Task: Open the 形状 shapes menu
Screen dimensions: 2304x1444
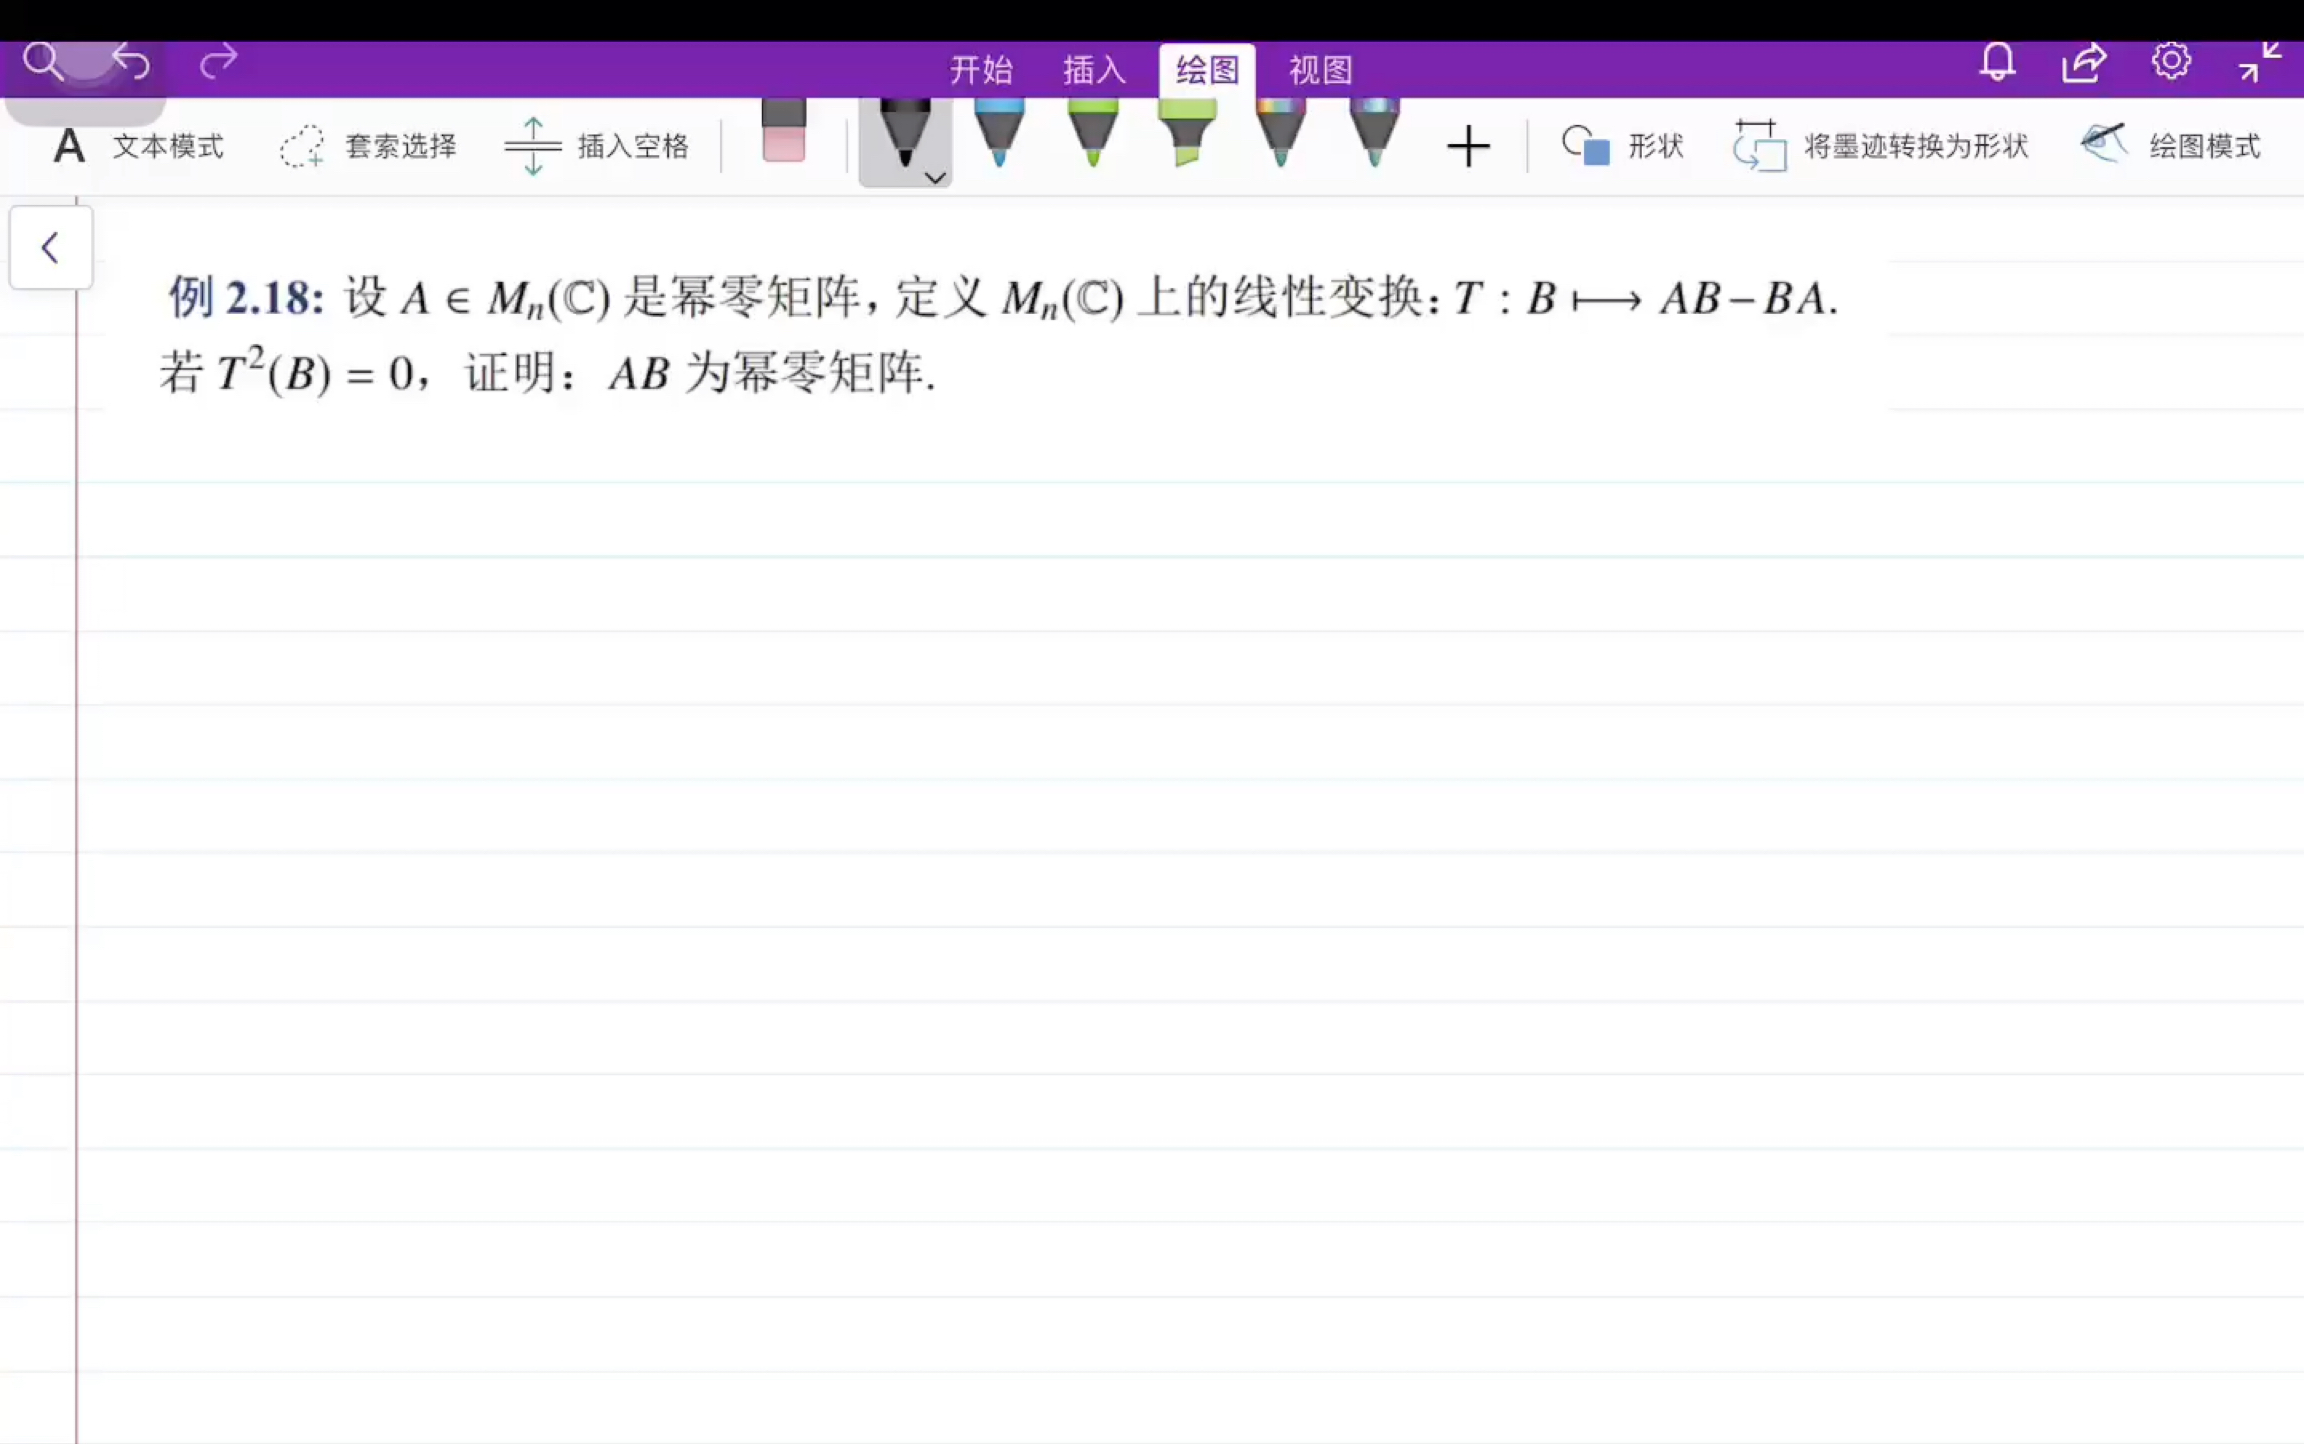Action: tap(1623, 146)
